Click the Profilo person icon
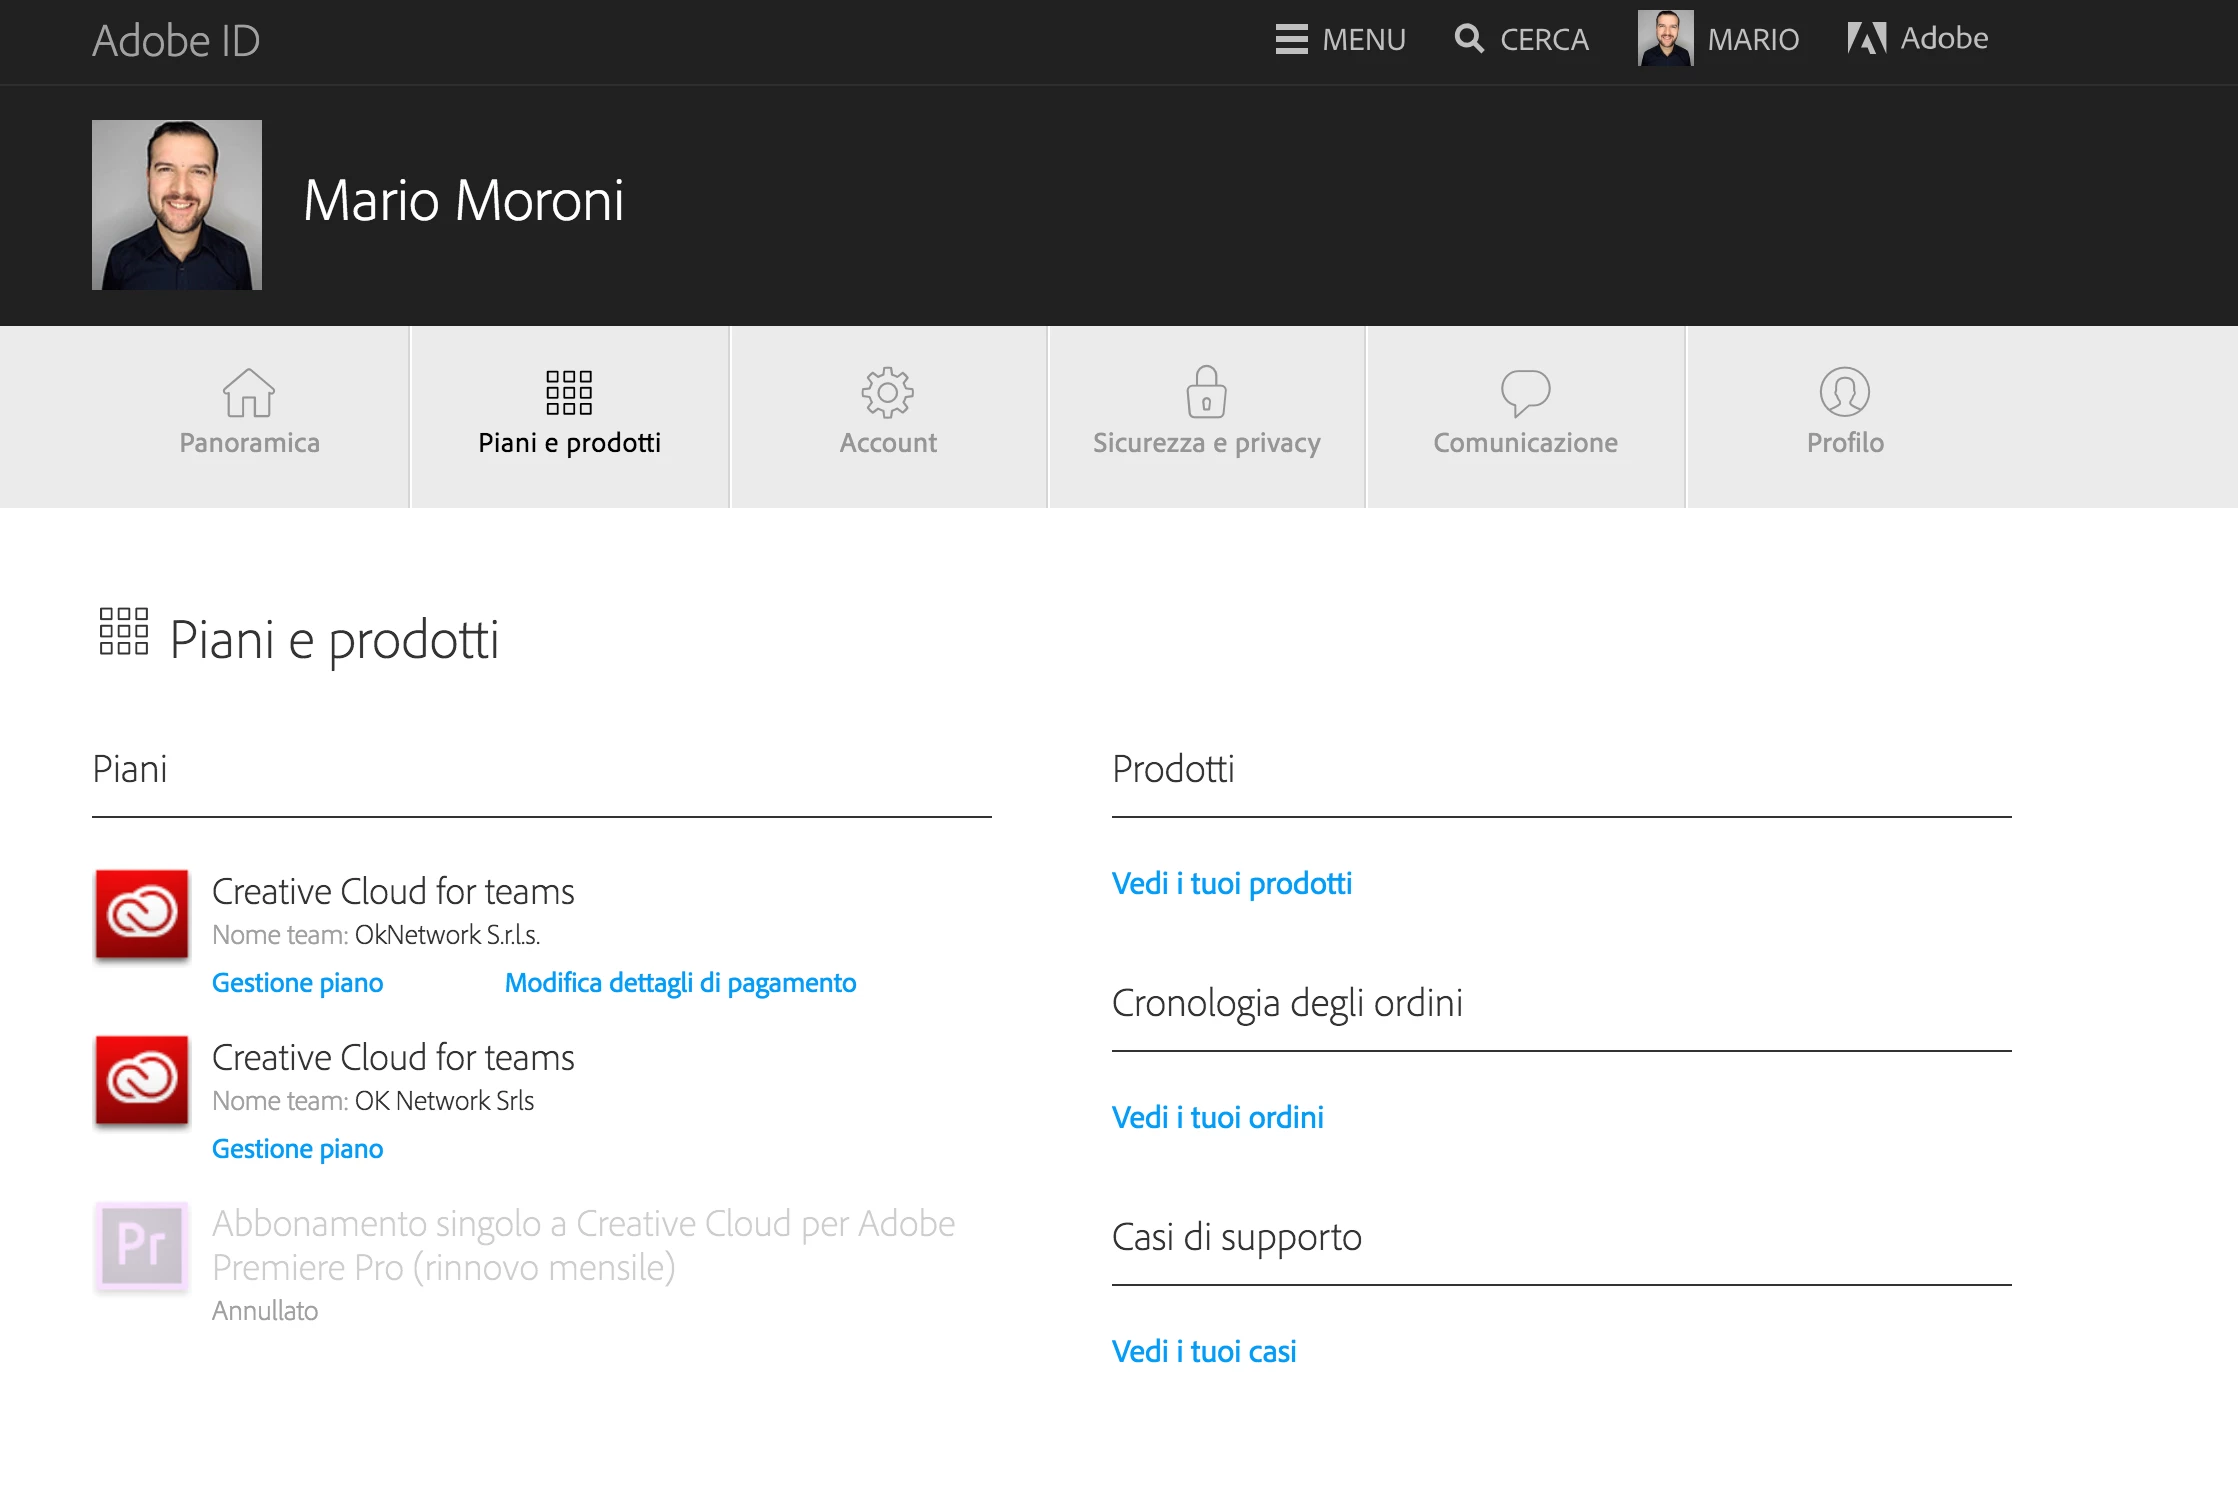The image size is (2238, 1506). coord(1845,391)
